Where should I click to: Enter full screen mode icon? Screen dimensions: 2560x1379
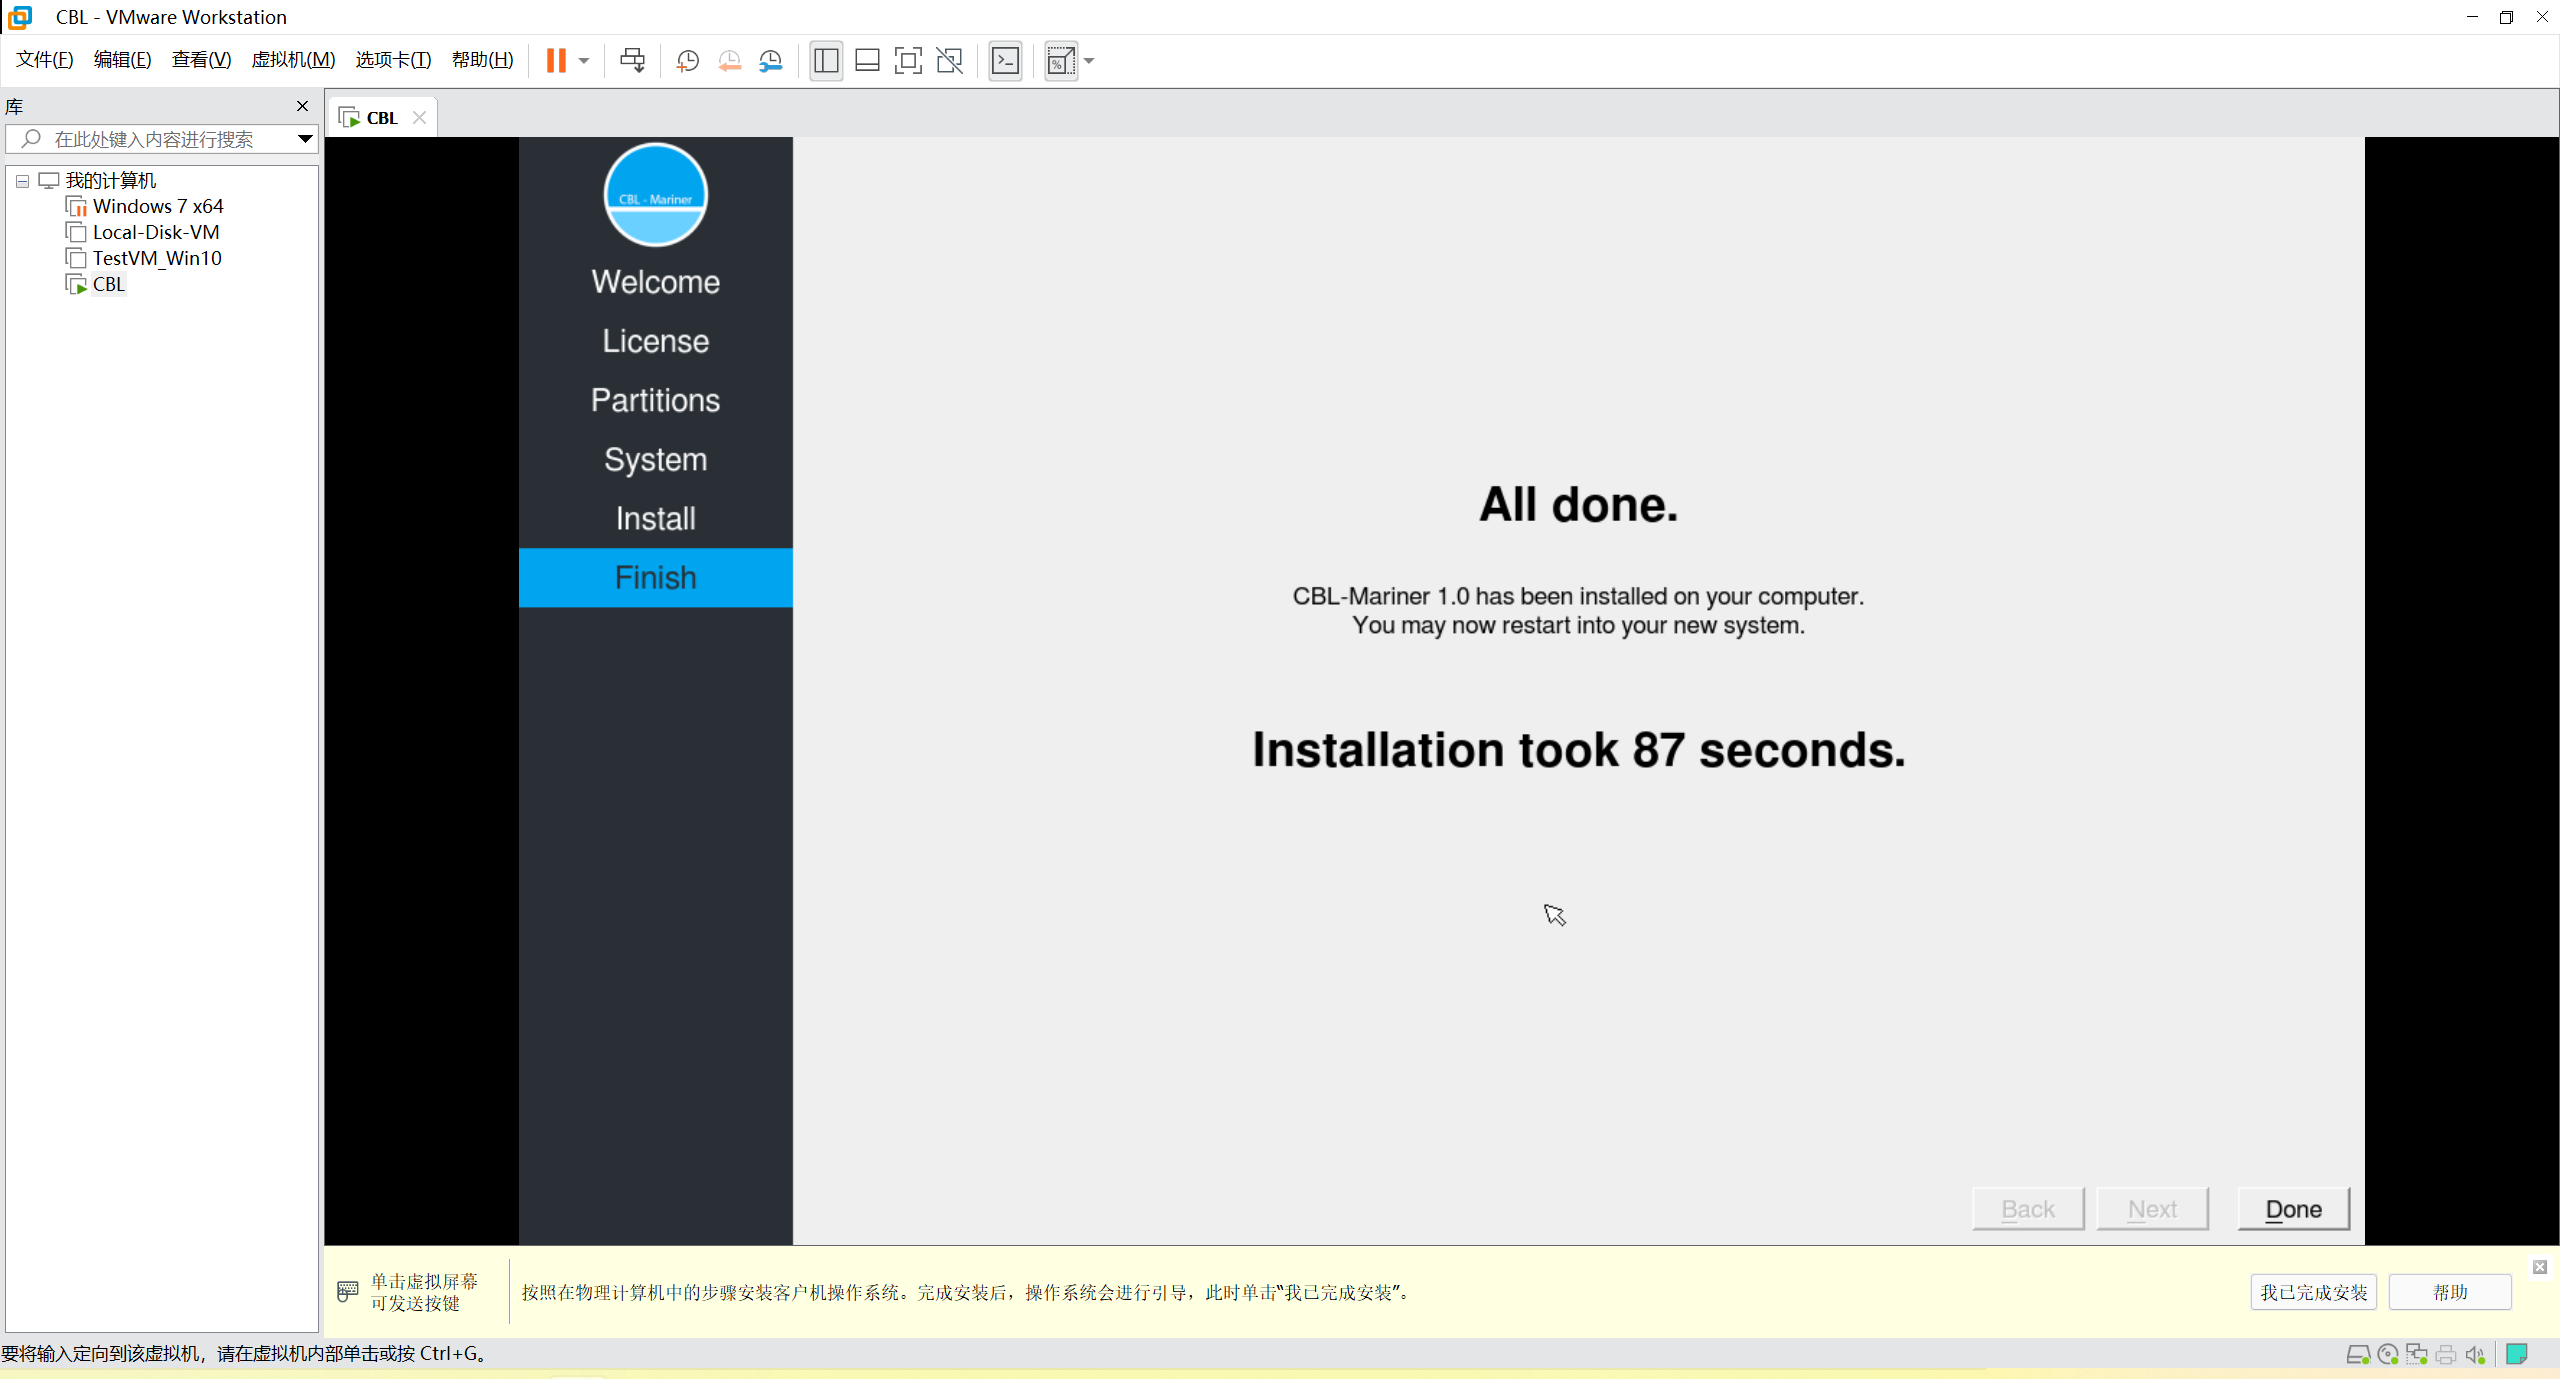click(908, 61)
